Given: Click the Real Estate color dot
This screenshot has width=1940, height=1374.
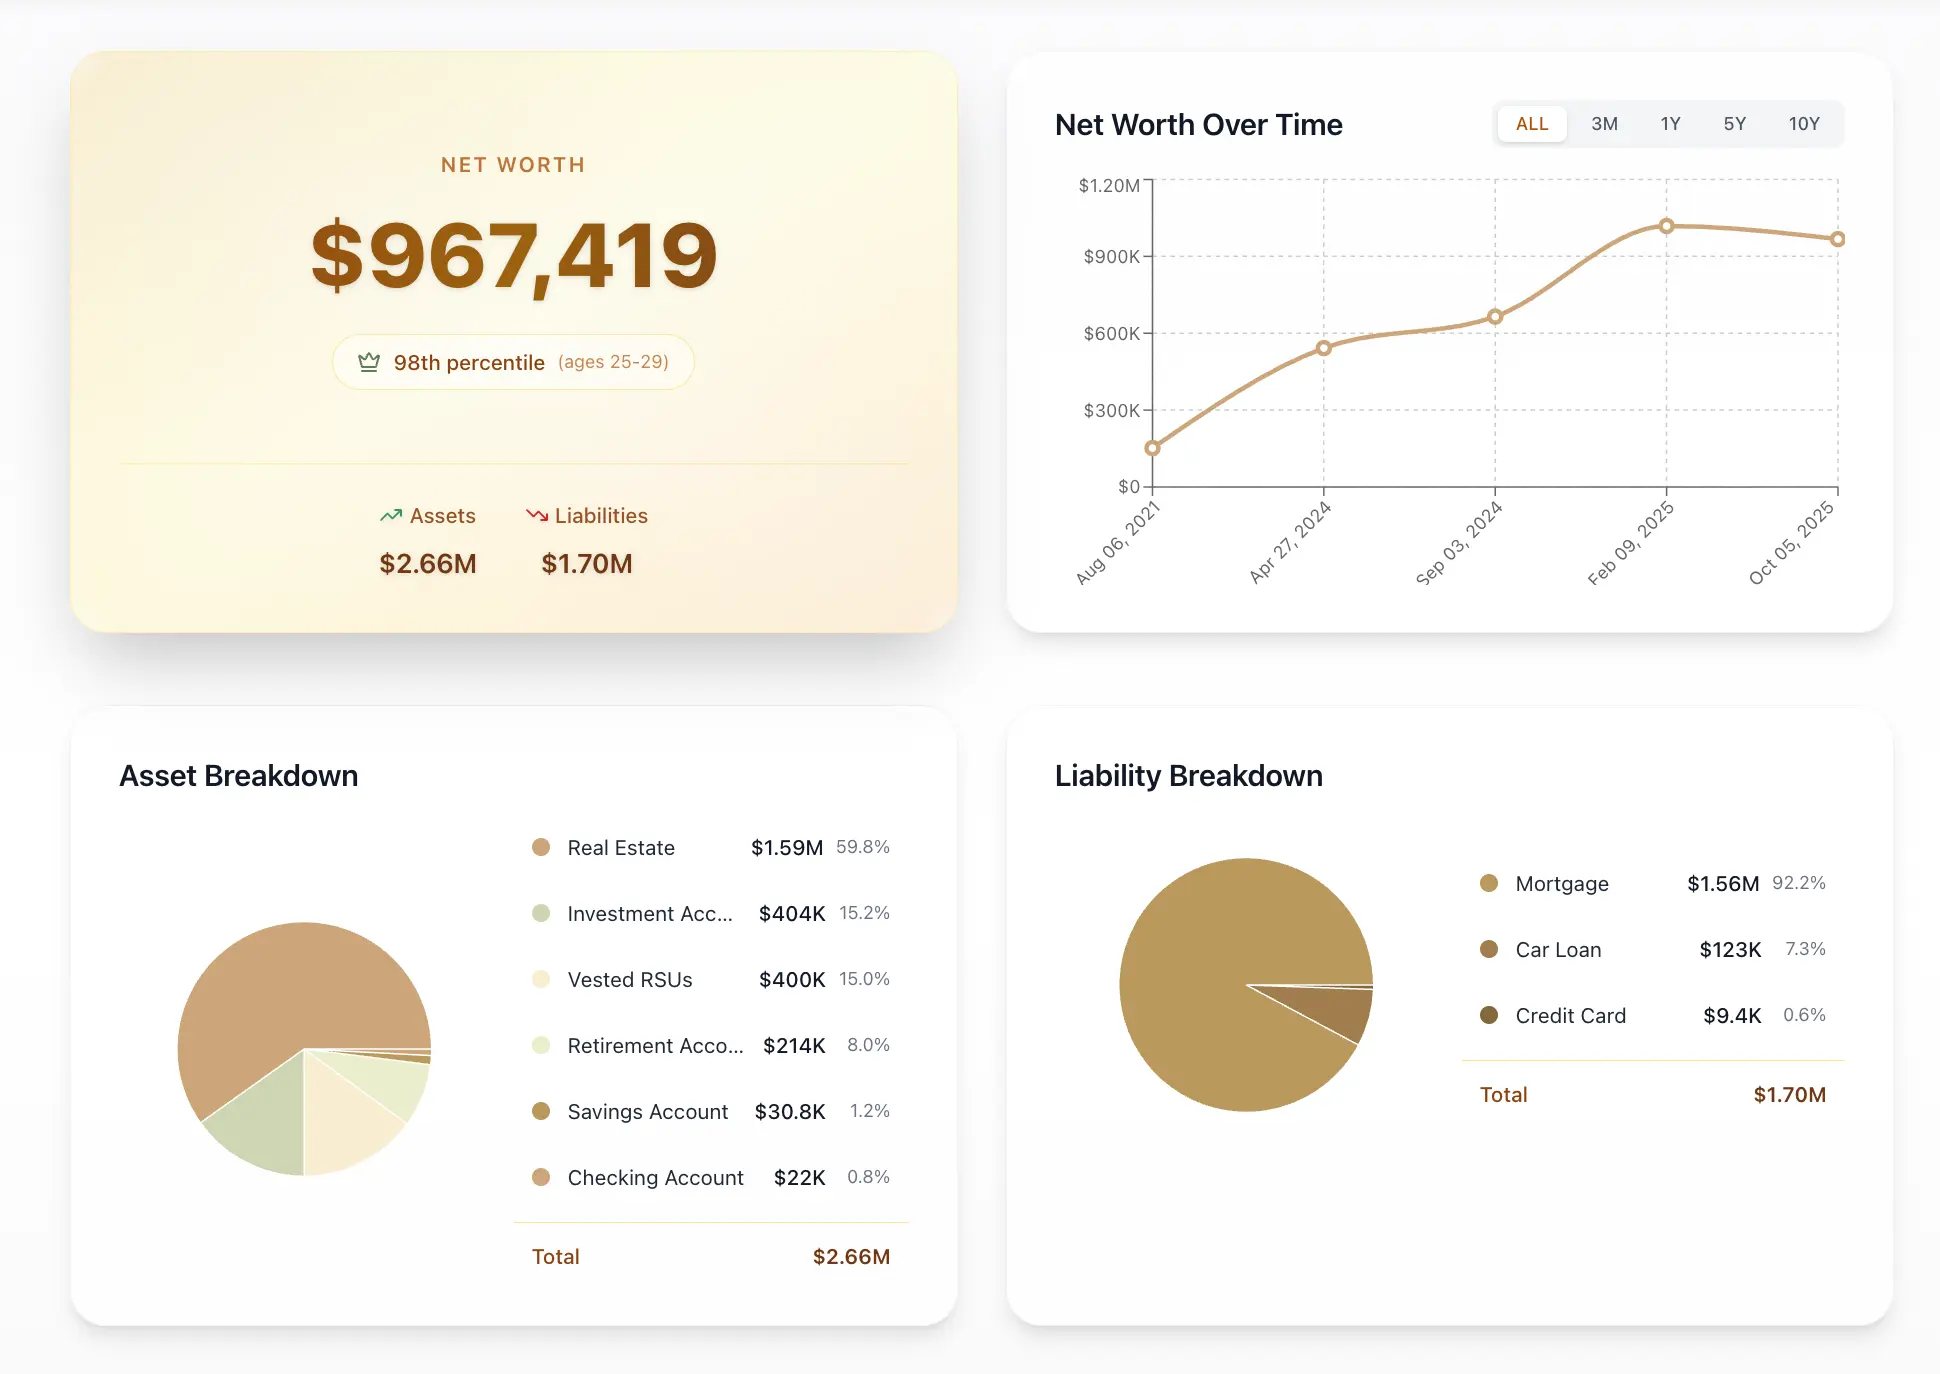Looking at the screenshot, I should pos(541,847).
